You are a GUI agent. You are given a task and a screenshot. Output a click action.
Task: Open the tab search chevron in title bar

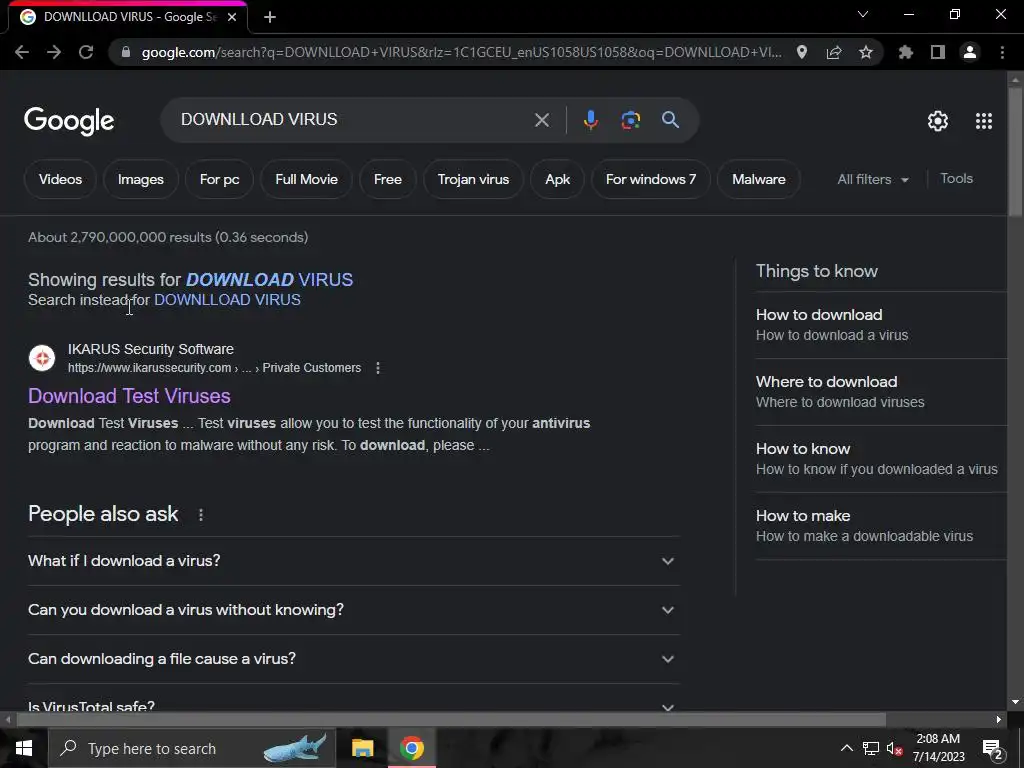pos(863,14)
